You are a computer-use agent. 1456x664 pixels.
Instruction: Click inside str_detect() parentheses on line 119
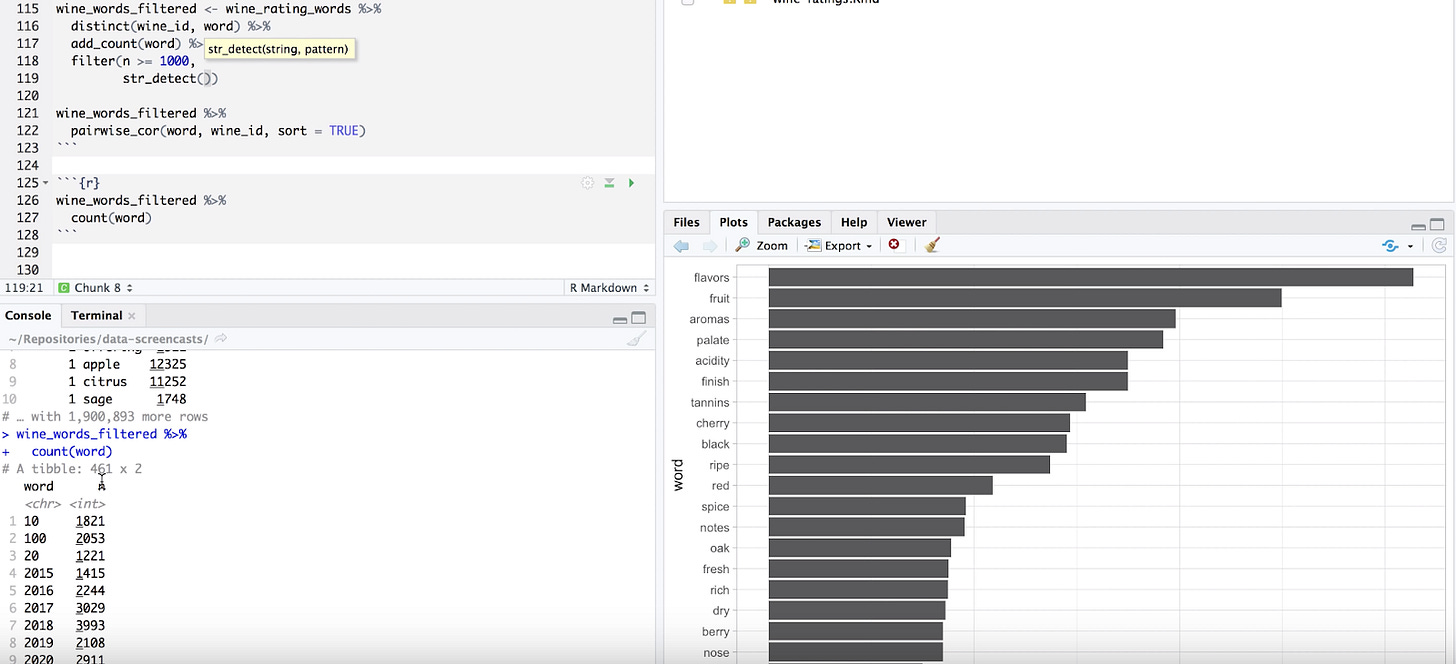(205, 78)
